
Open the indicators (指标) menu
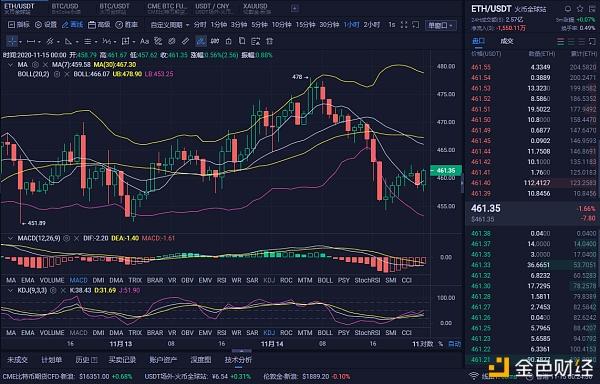tap(18, 24)
